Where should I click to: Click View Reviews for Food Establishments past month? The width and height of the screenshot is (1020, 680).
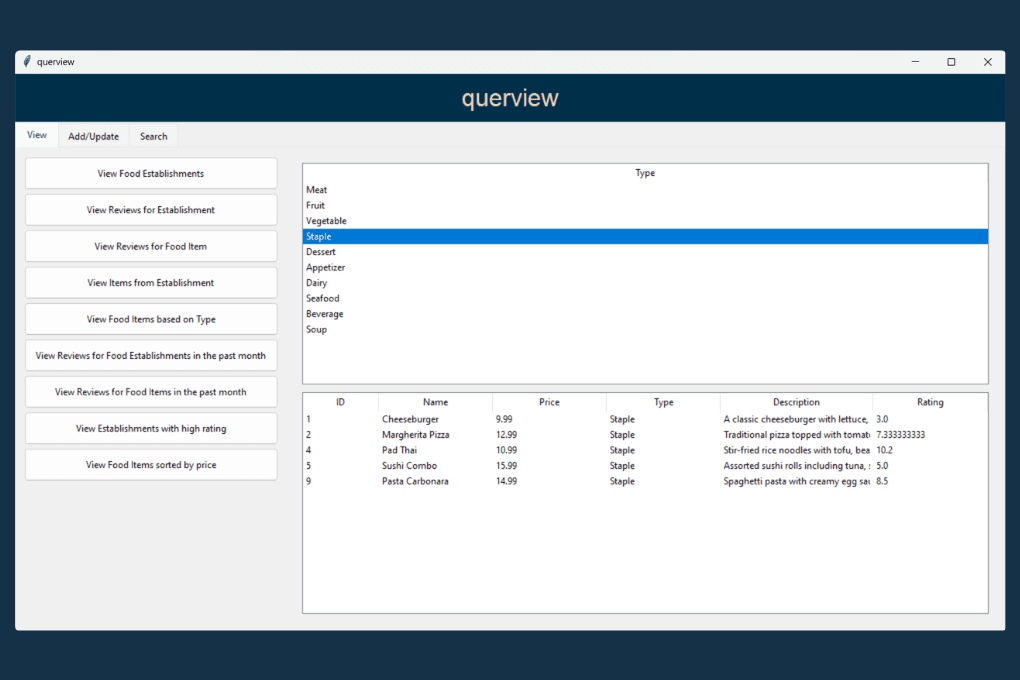[x=151, y=355]
